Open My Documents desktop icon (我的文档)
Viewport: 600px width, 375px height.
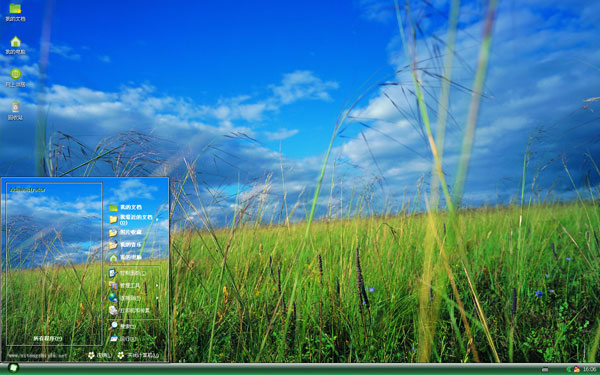point(15,12)
